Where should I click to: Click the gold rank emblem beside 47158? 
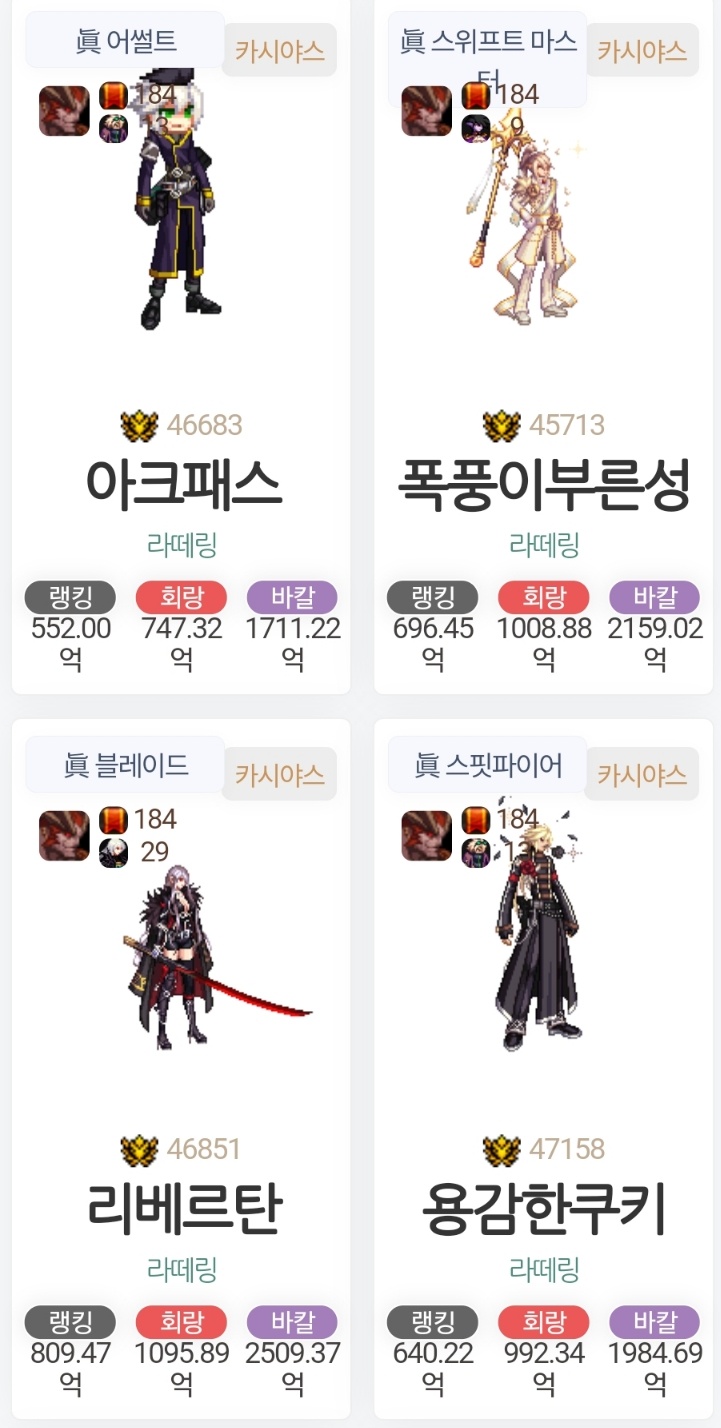coord(502,1150)
